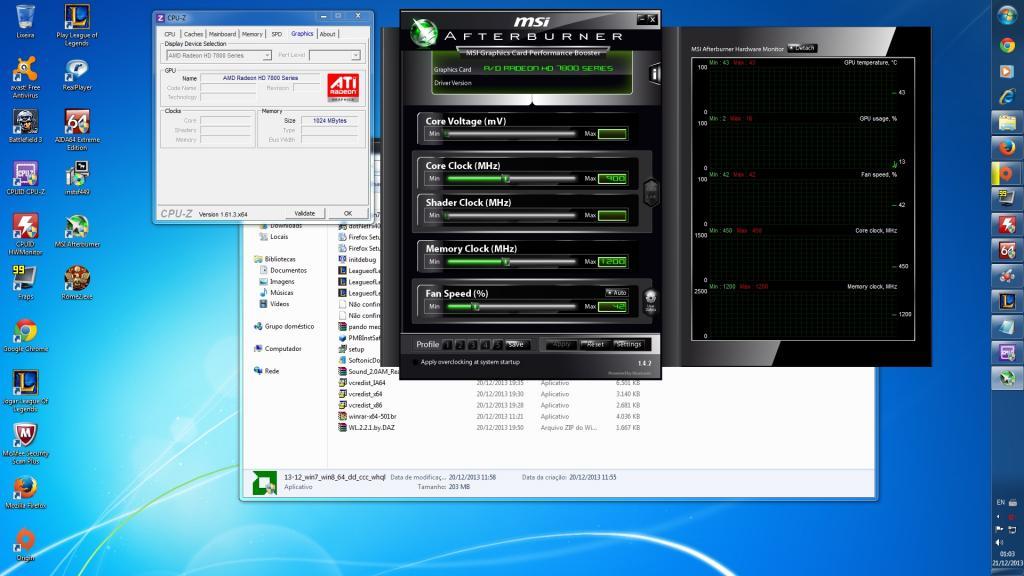Open Mozilla Firefox desktop shortcut
The height and width of the screenshot is (576, 1024).
tap(25, 492)
